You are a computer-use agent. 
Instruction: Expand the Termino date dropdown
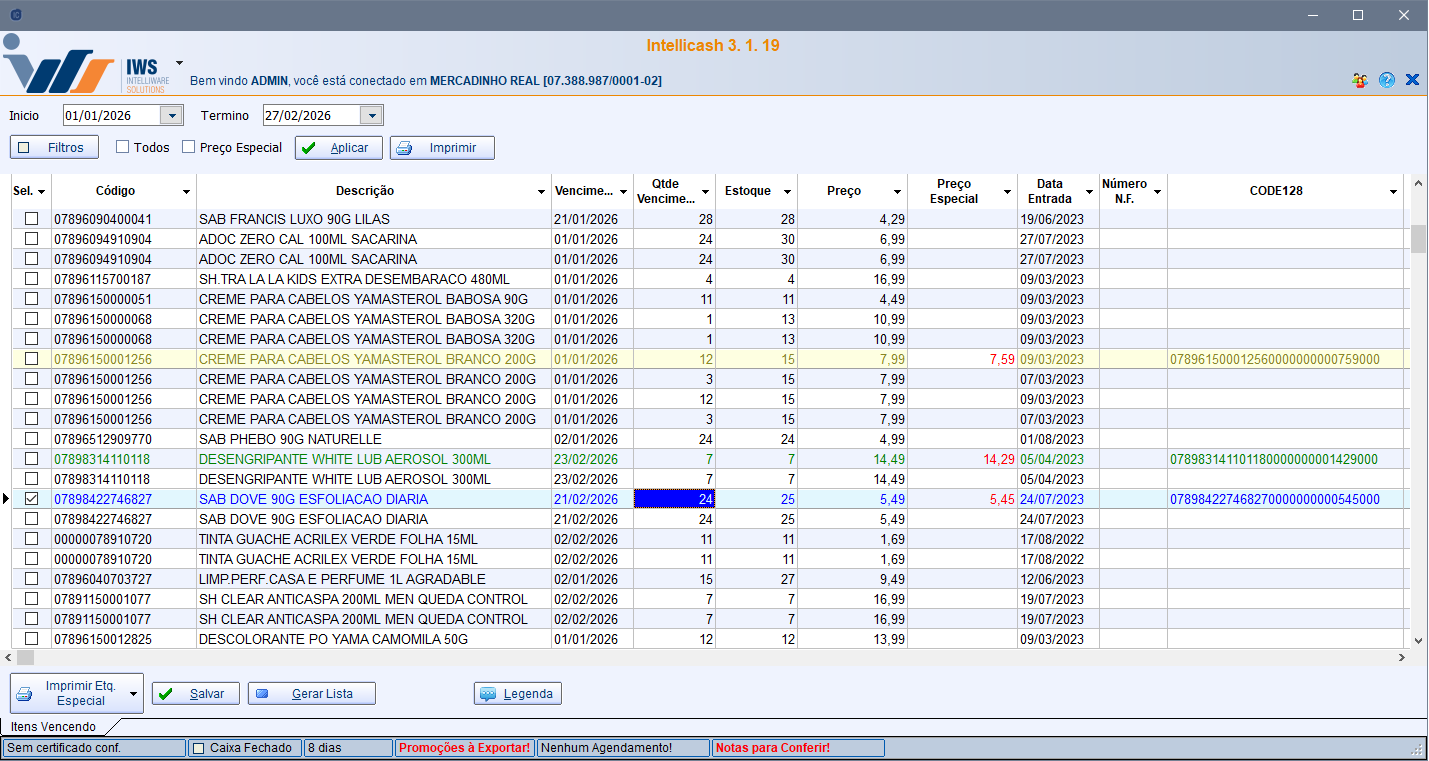pyautogui.click(x=372, y=116)
